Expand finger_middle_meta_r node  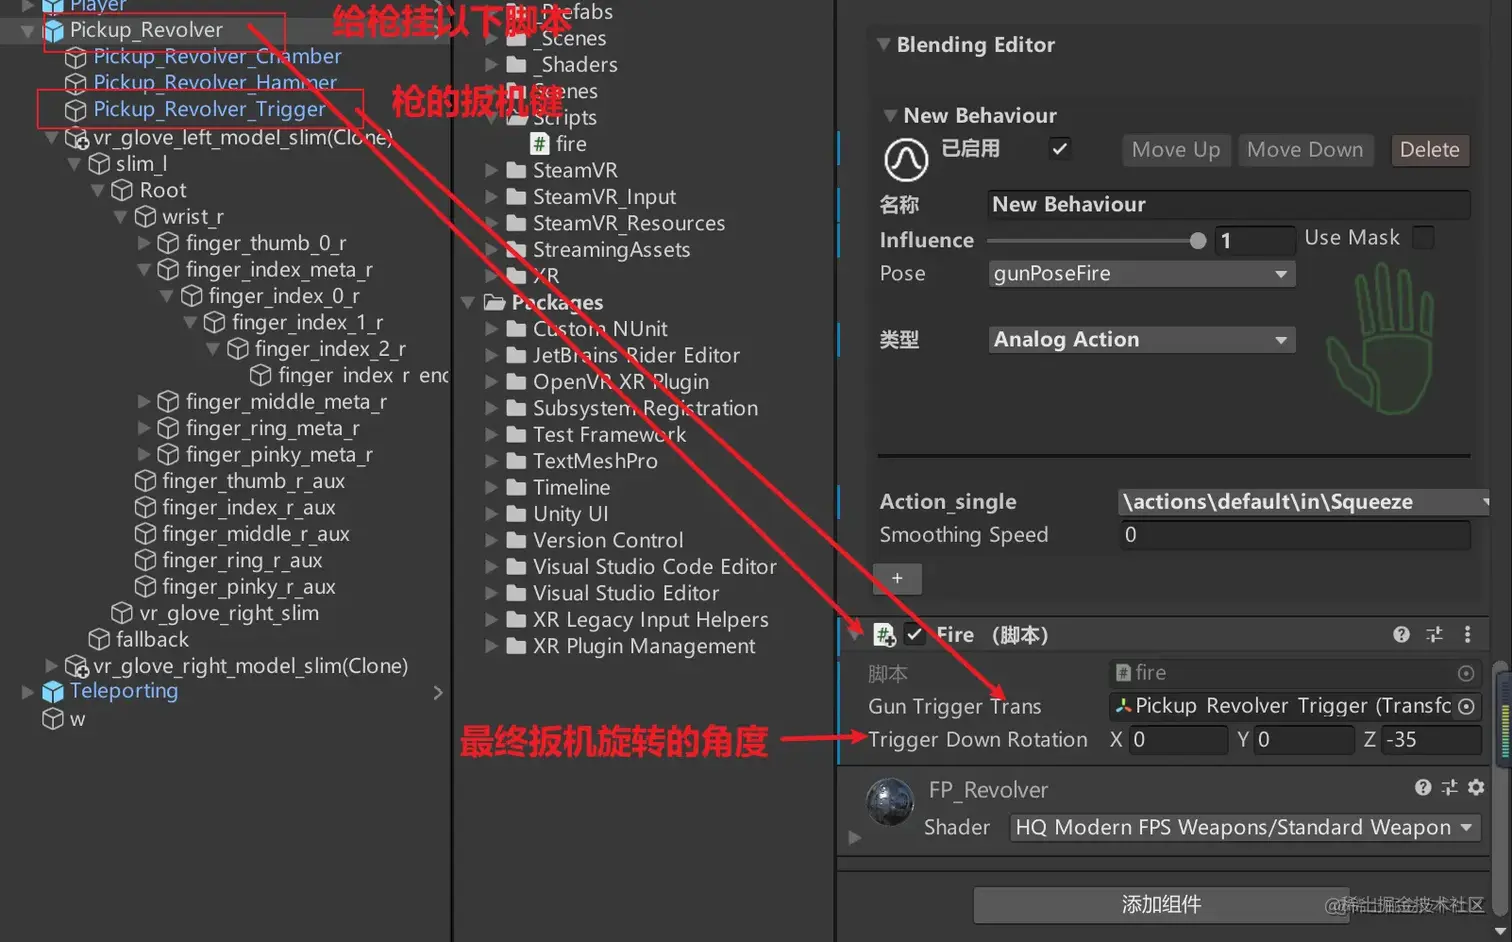(143, 401)
